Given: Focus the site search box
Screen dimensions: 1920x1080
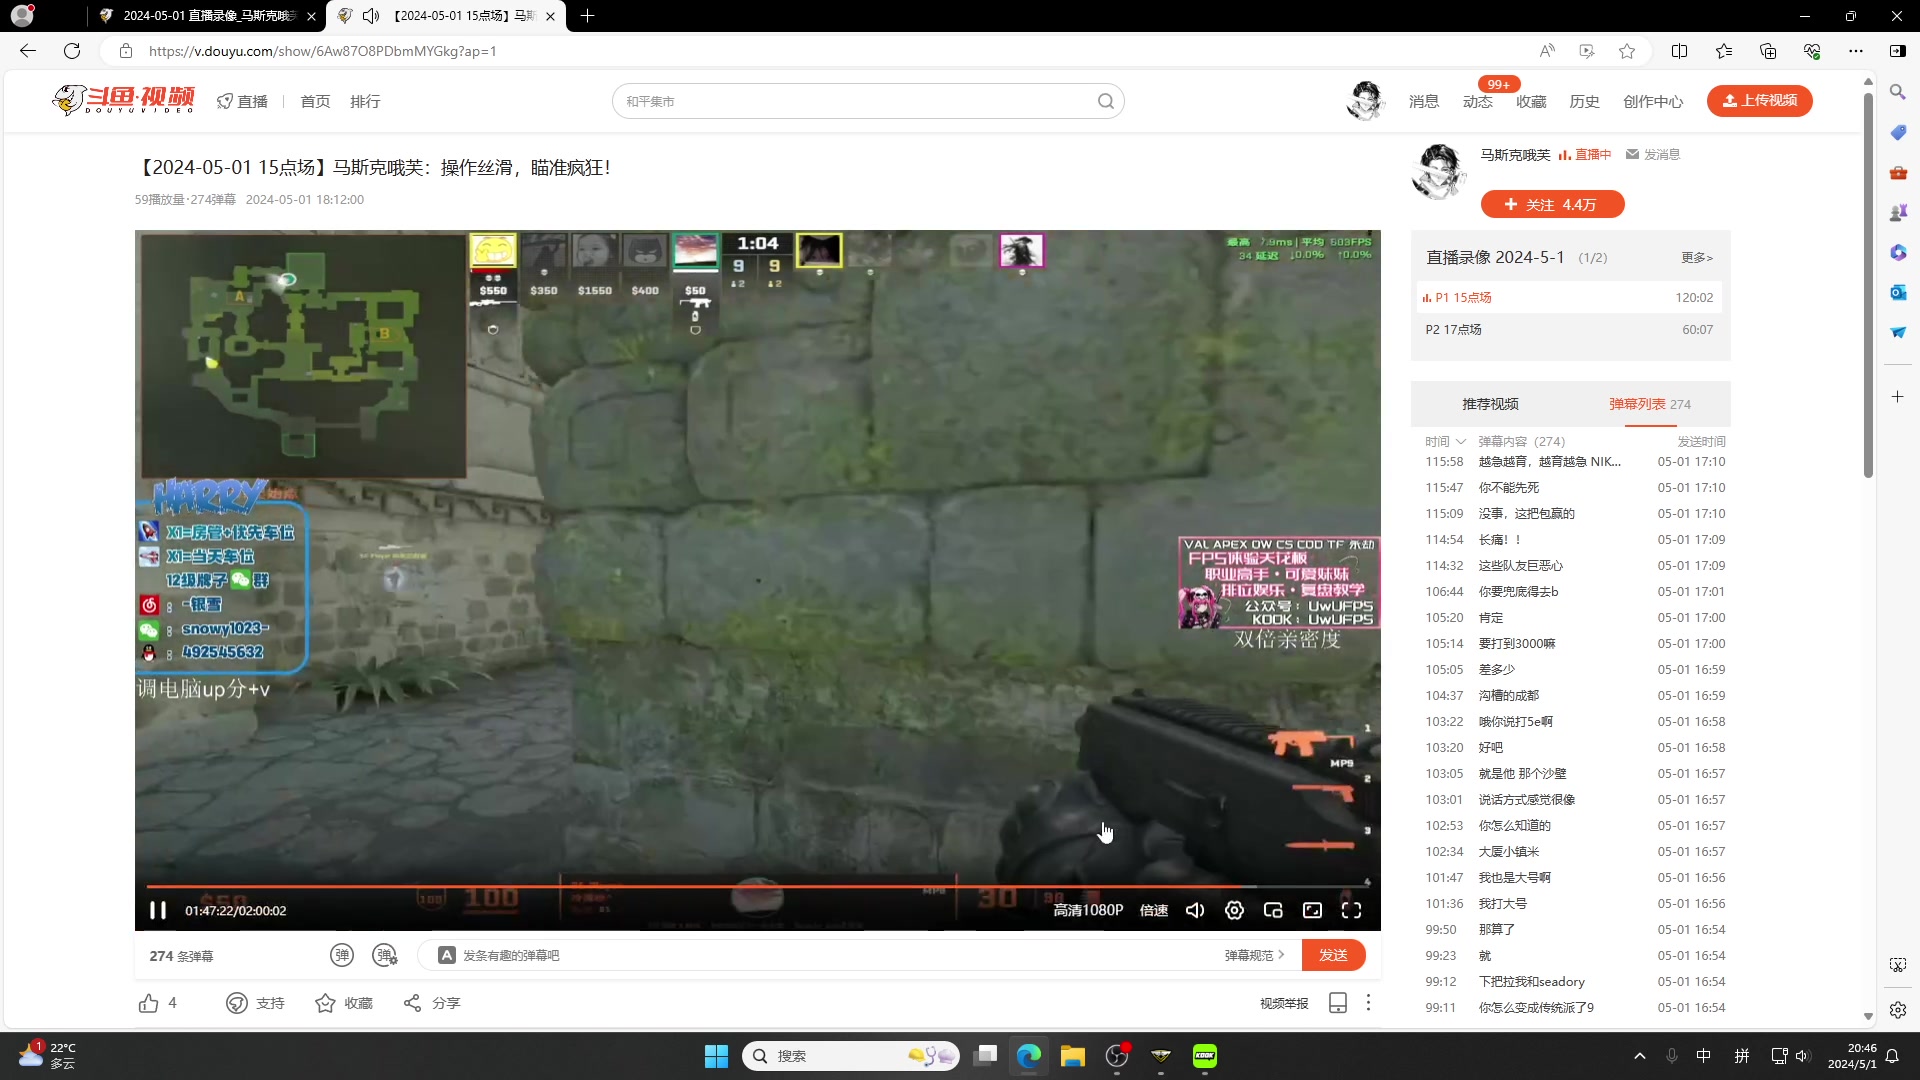Looking at the screenshot, I should (x=855, y=101).
